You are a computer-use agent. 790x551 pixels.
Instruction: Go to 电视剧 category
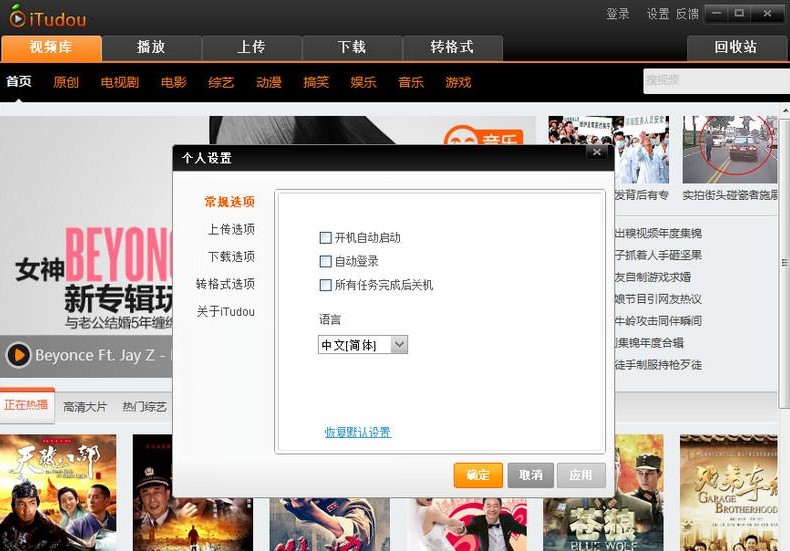119,82
